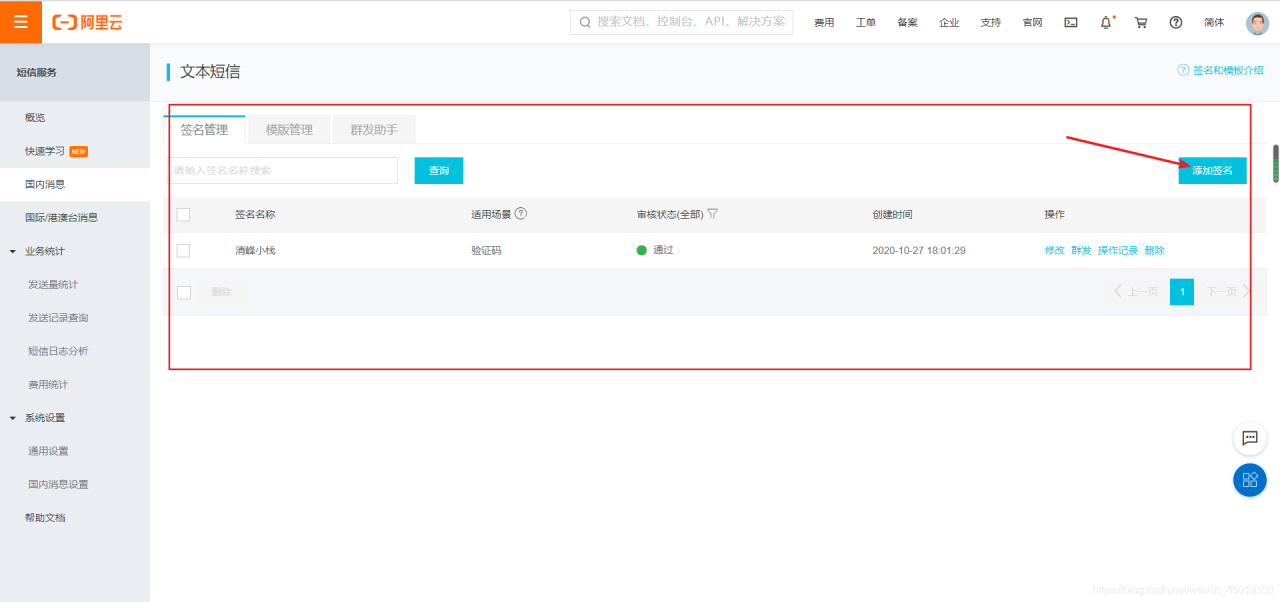Open the floating chat message icon
1280x602 pixels.
pyautogui.click(x=1250, y=438)
